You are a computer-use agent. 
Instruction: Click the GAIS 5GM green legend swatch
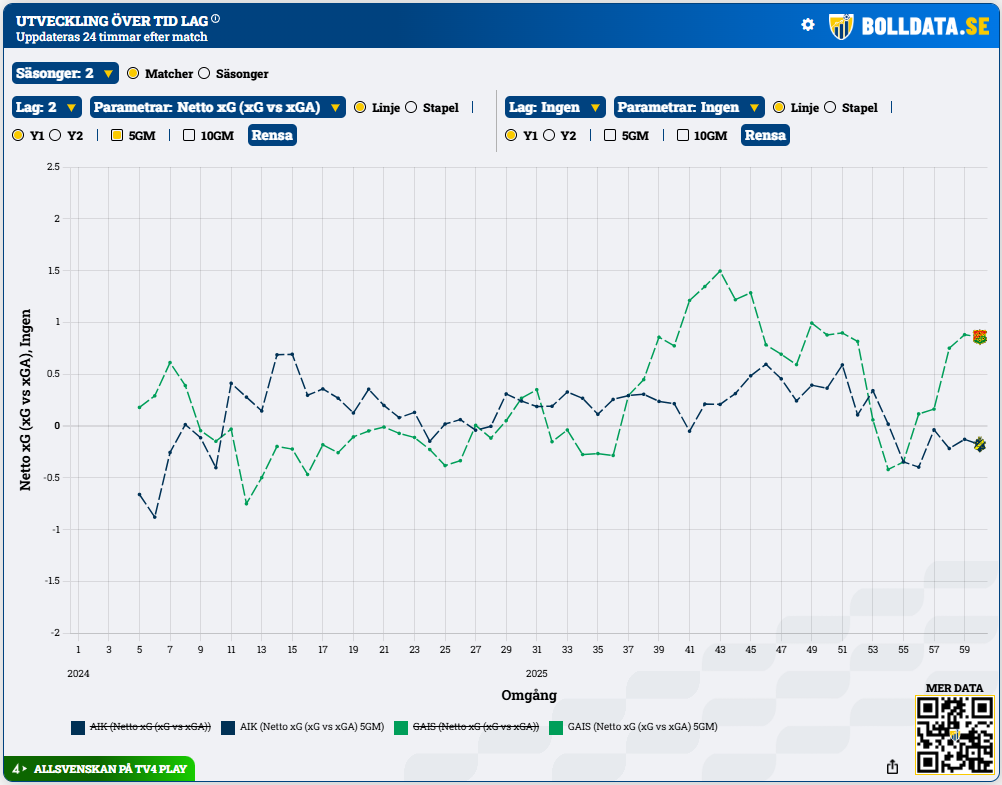(x=556, y=727)
